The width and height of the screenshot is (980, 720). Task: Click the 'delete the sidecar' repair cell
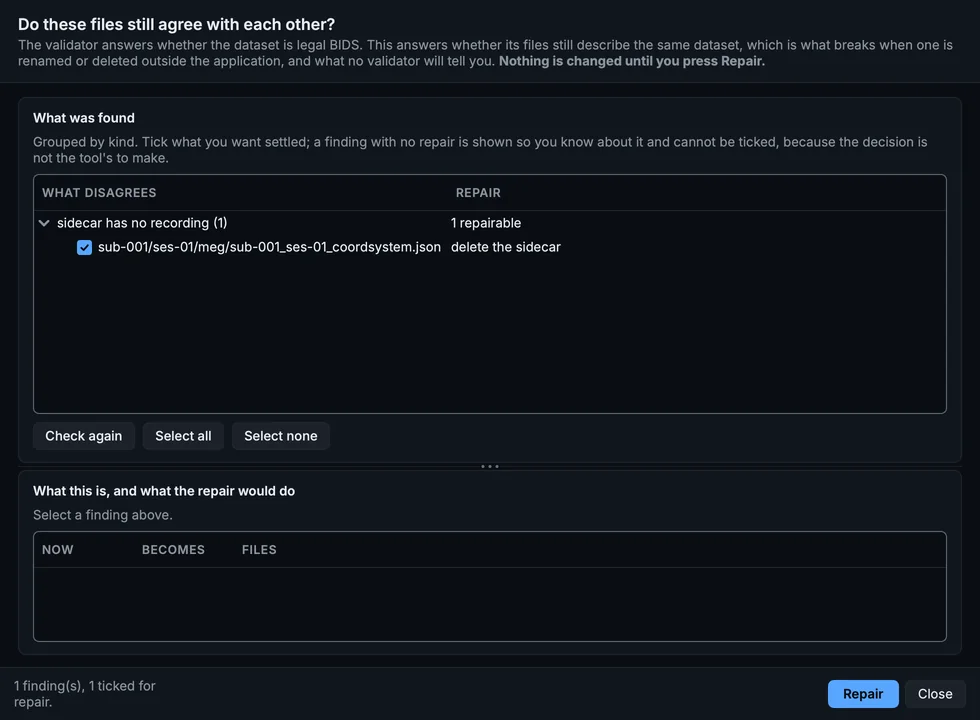click(506, 248)
